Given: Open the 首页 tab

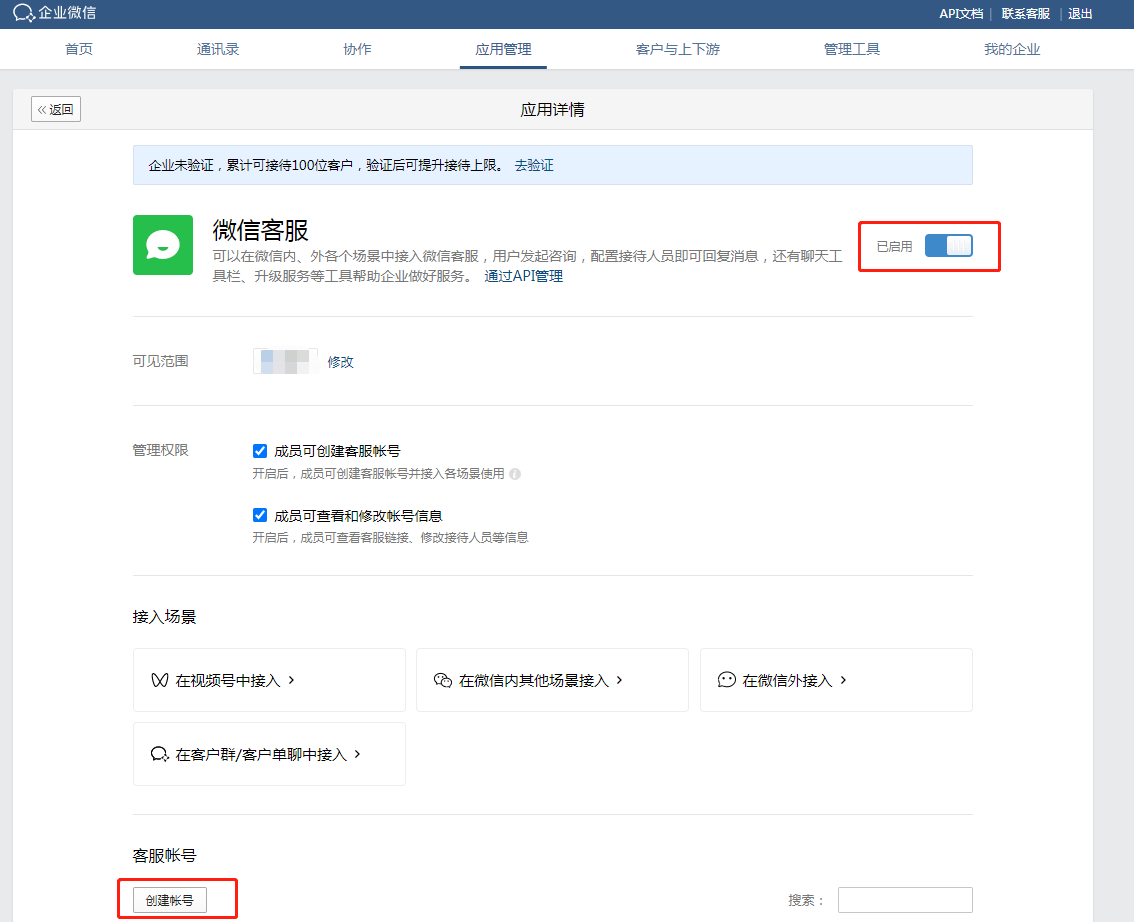Looking at the screenshot, I should pyautogui.click(x=79, y=49).
